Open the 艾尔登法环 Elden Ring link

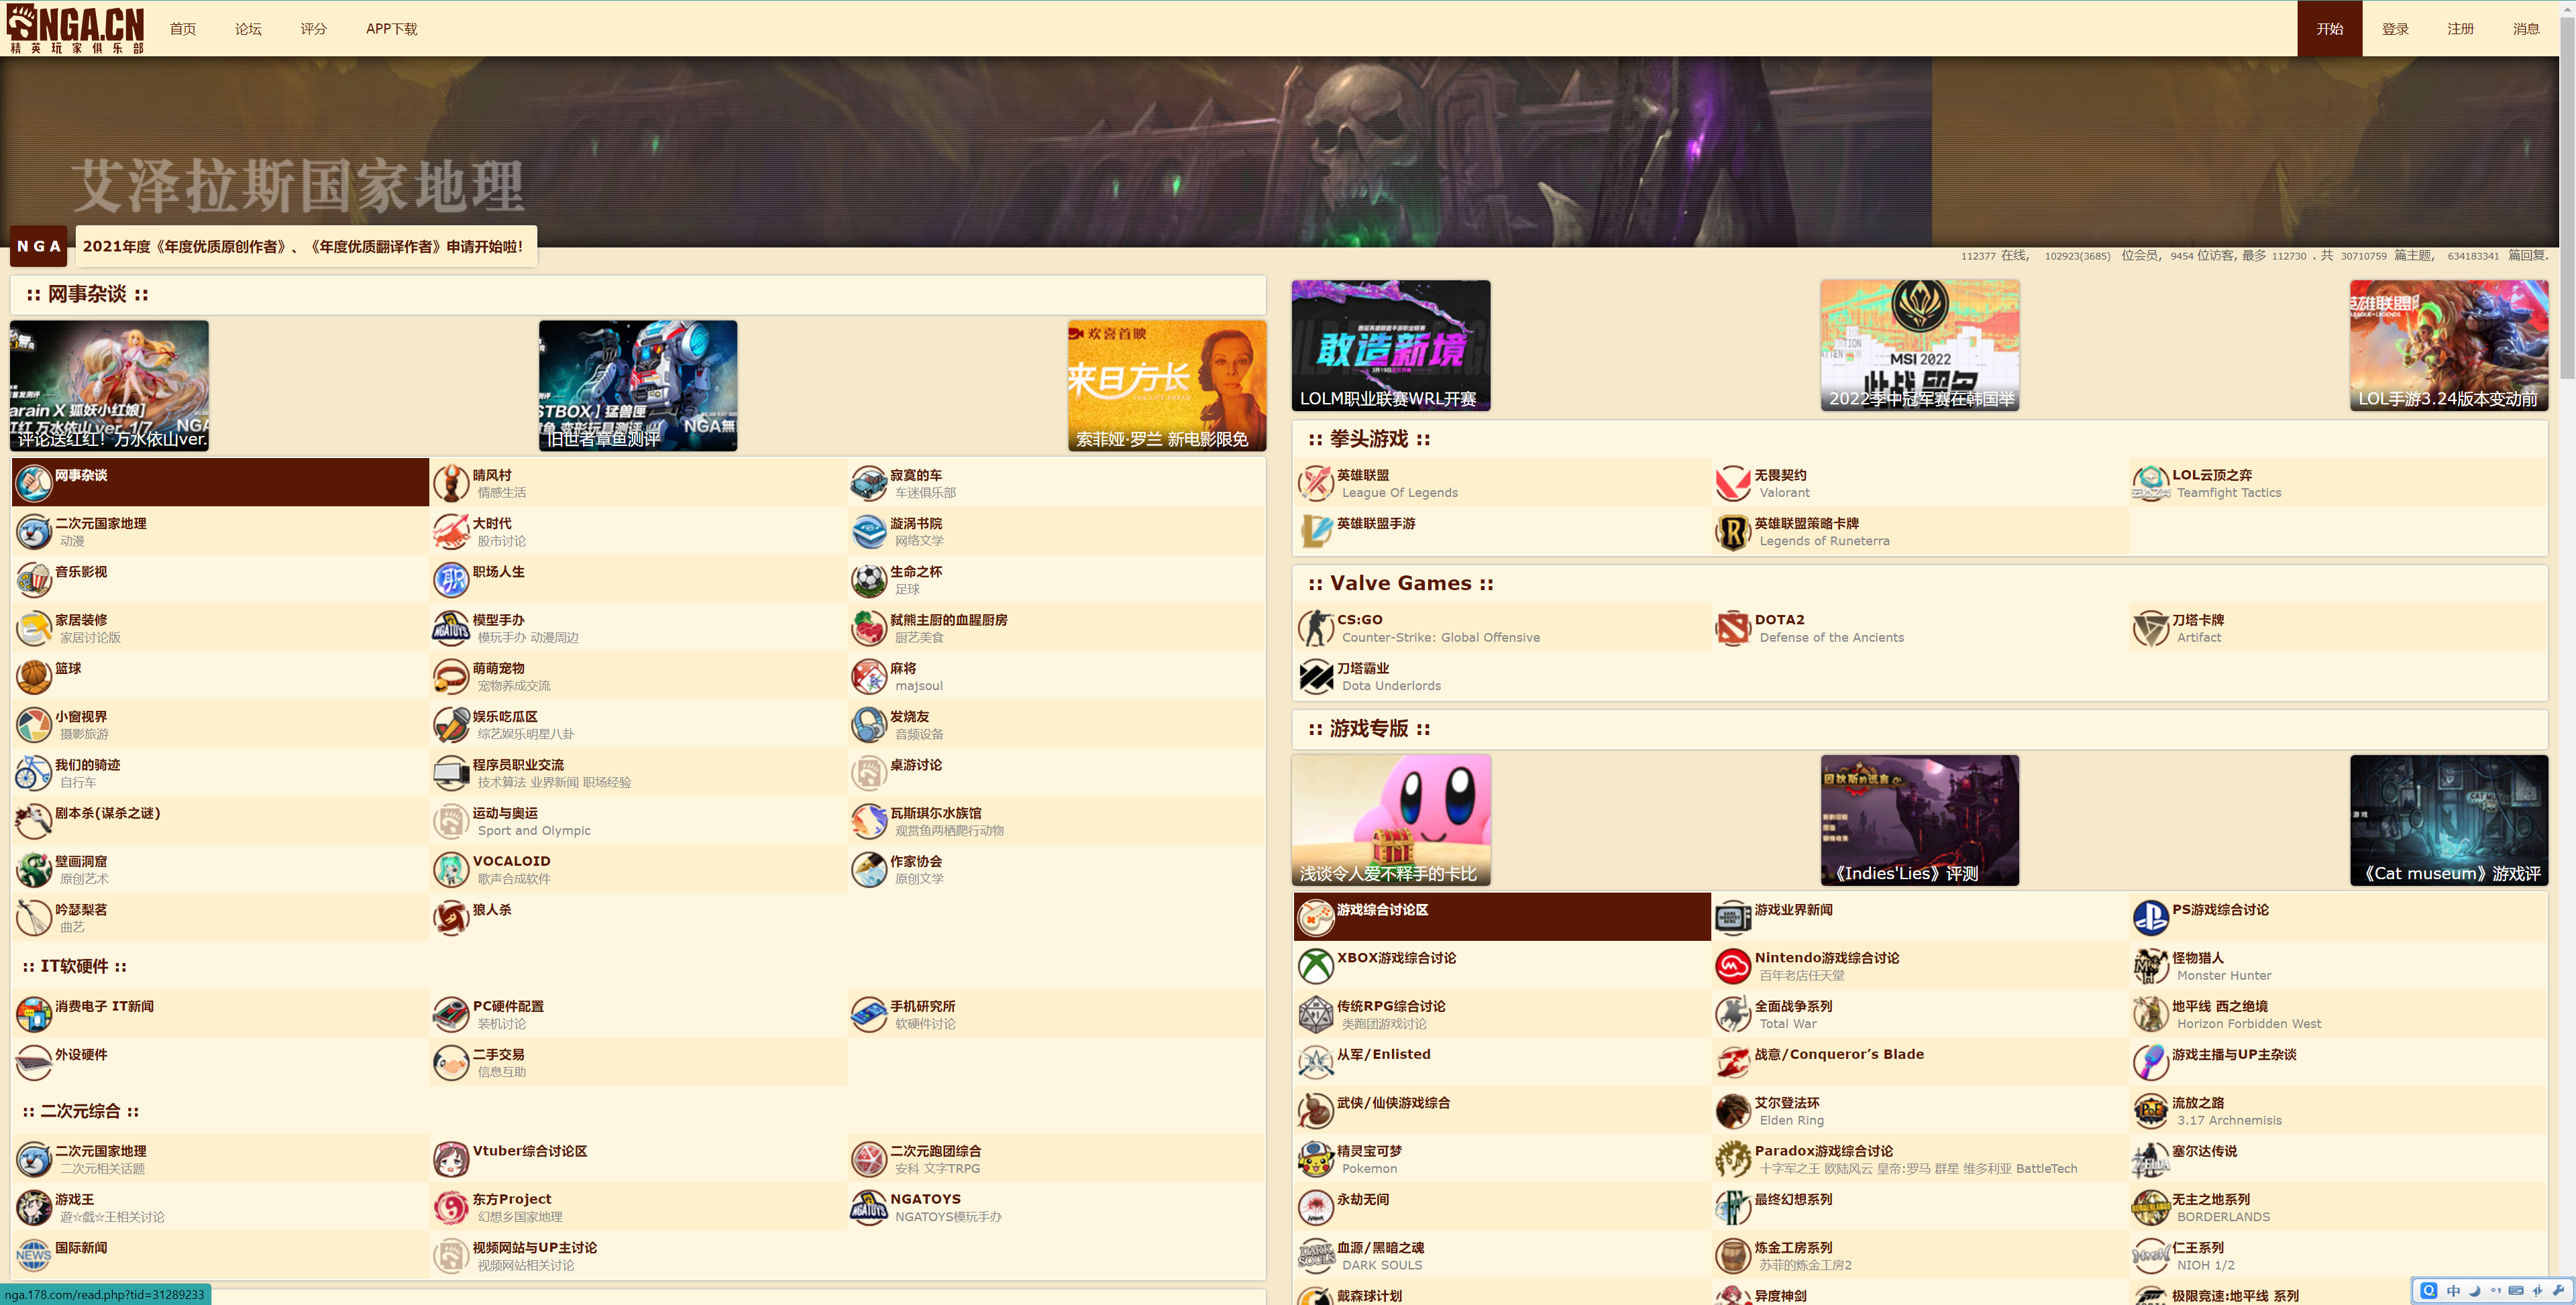(x=1787, y=1102)
